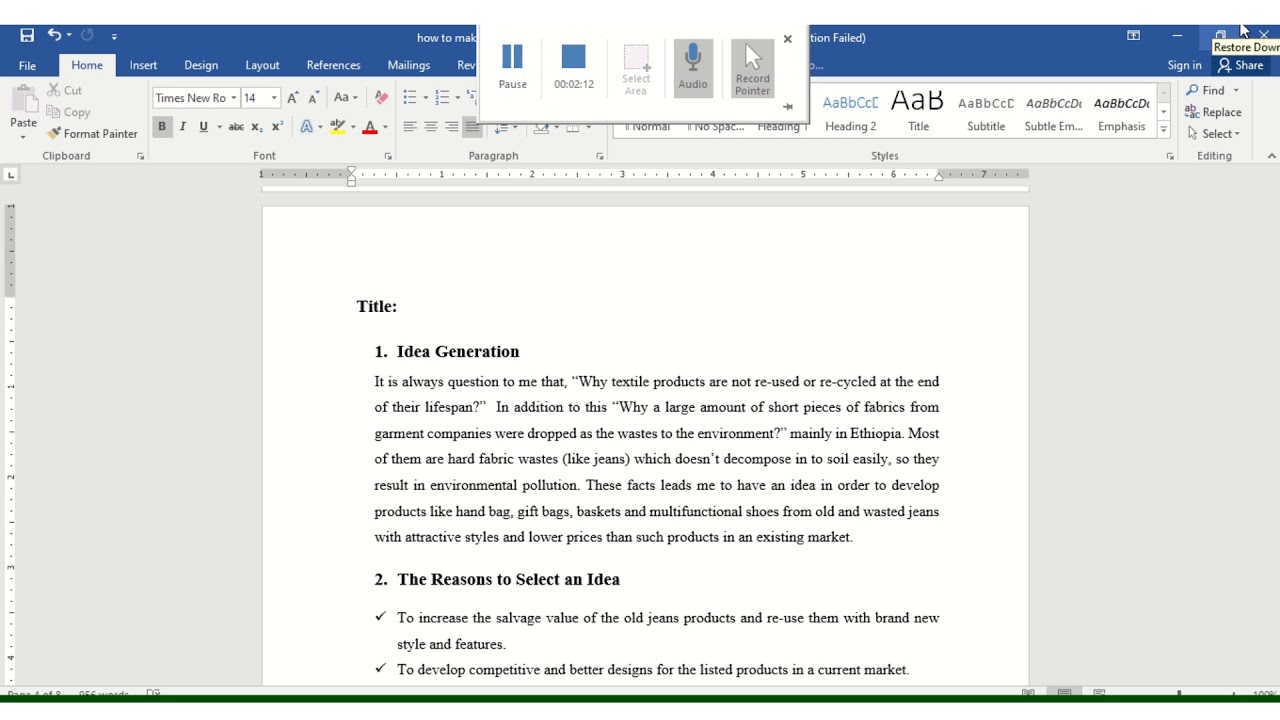
Task: Click Sign in link
Action: [1184, 65]
